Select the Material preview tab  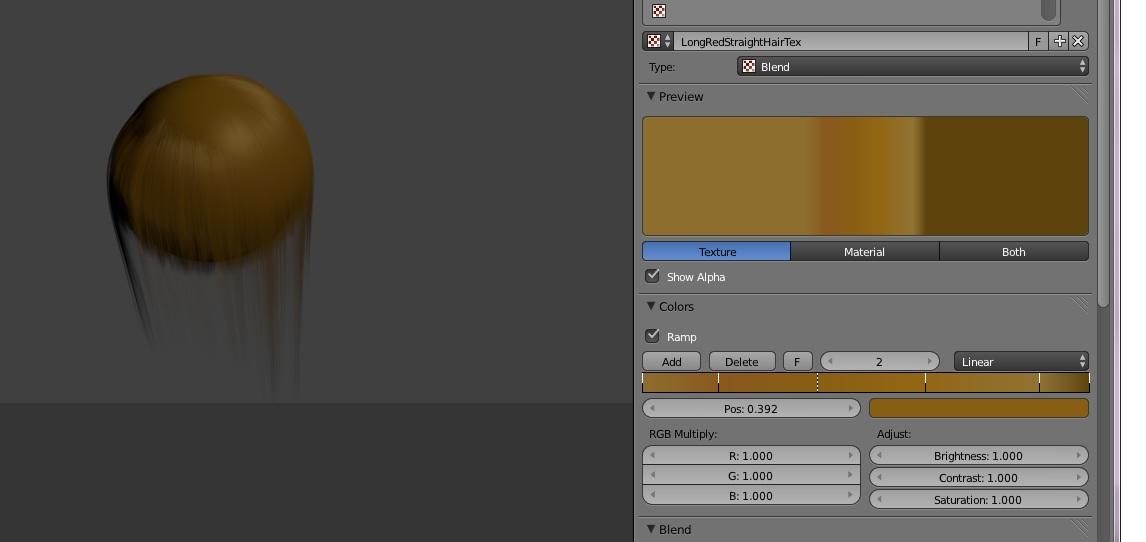coord(865,251)
